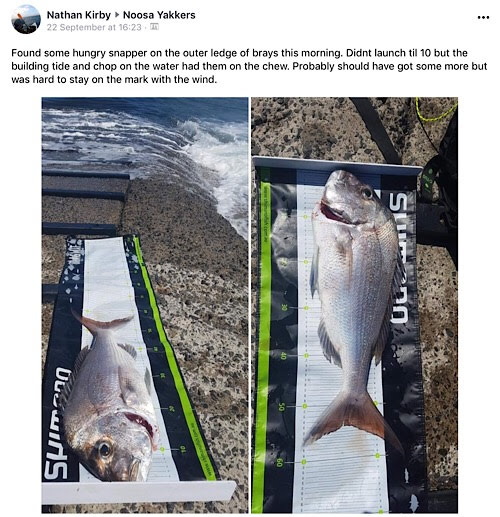Click the yellow rope in right photo corner
This screenshot has height=517, width=500.
click(x=436, y=112)
